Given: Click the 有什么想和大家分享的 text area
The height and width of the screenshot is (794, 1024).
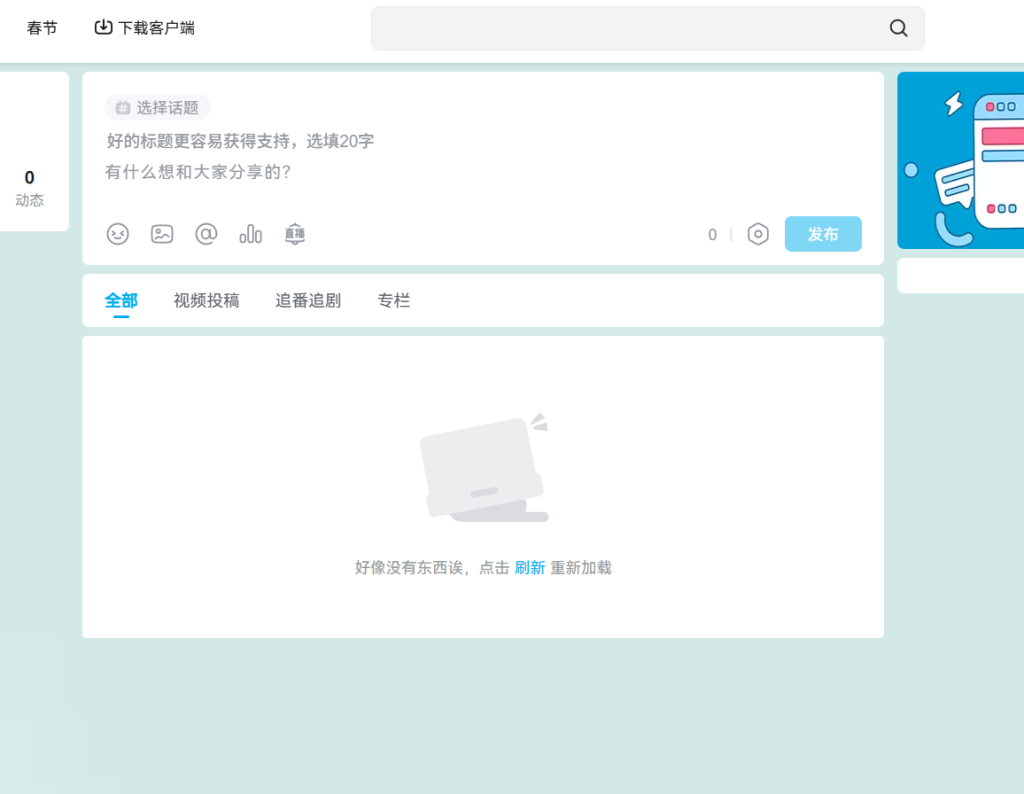Looking at the screenshot, I should point(400,172).
